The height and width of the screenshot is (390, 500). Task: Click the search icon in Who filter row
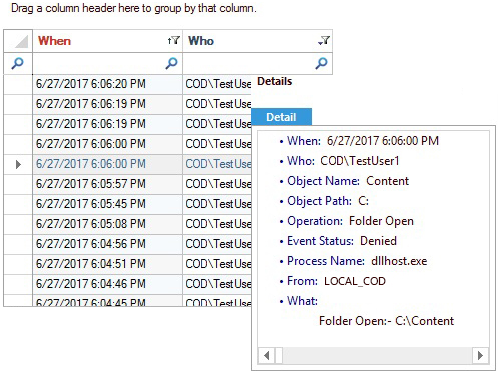coord(321,63)
